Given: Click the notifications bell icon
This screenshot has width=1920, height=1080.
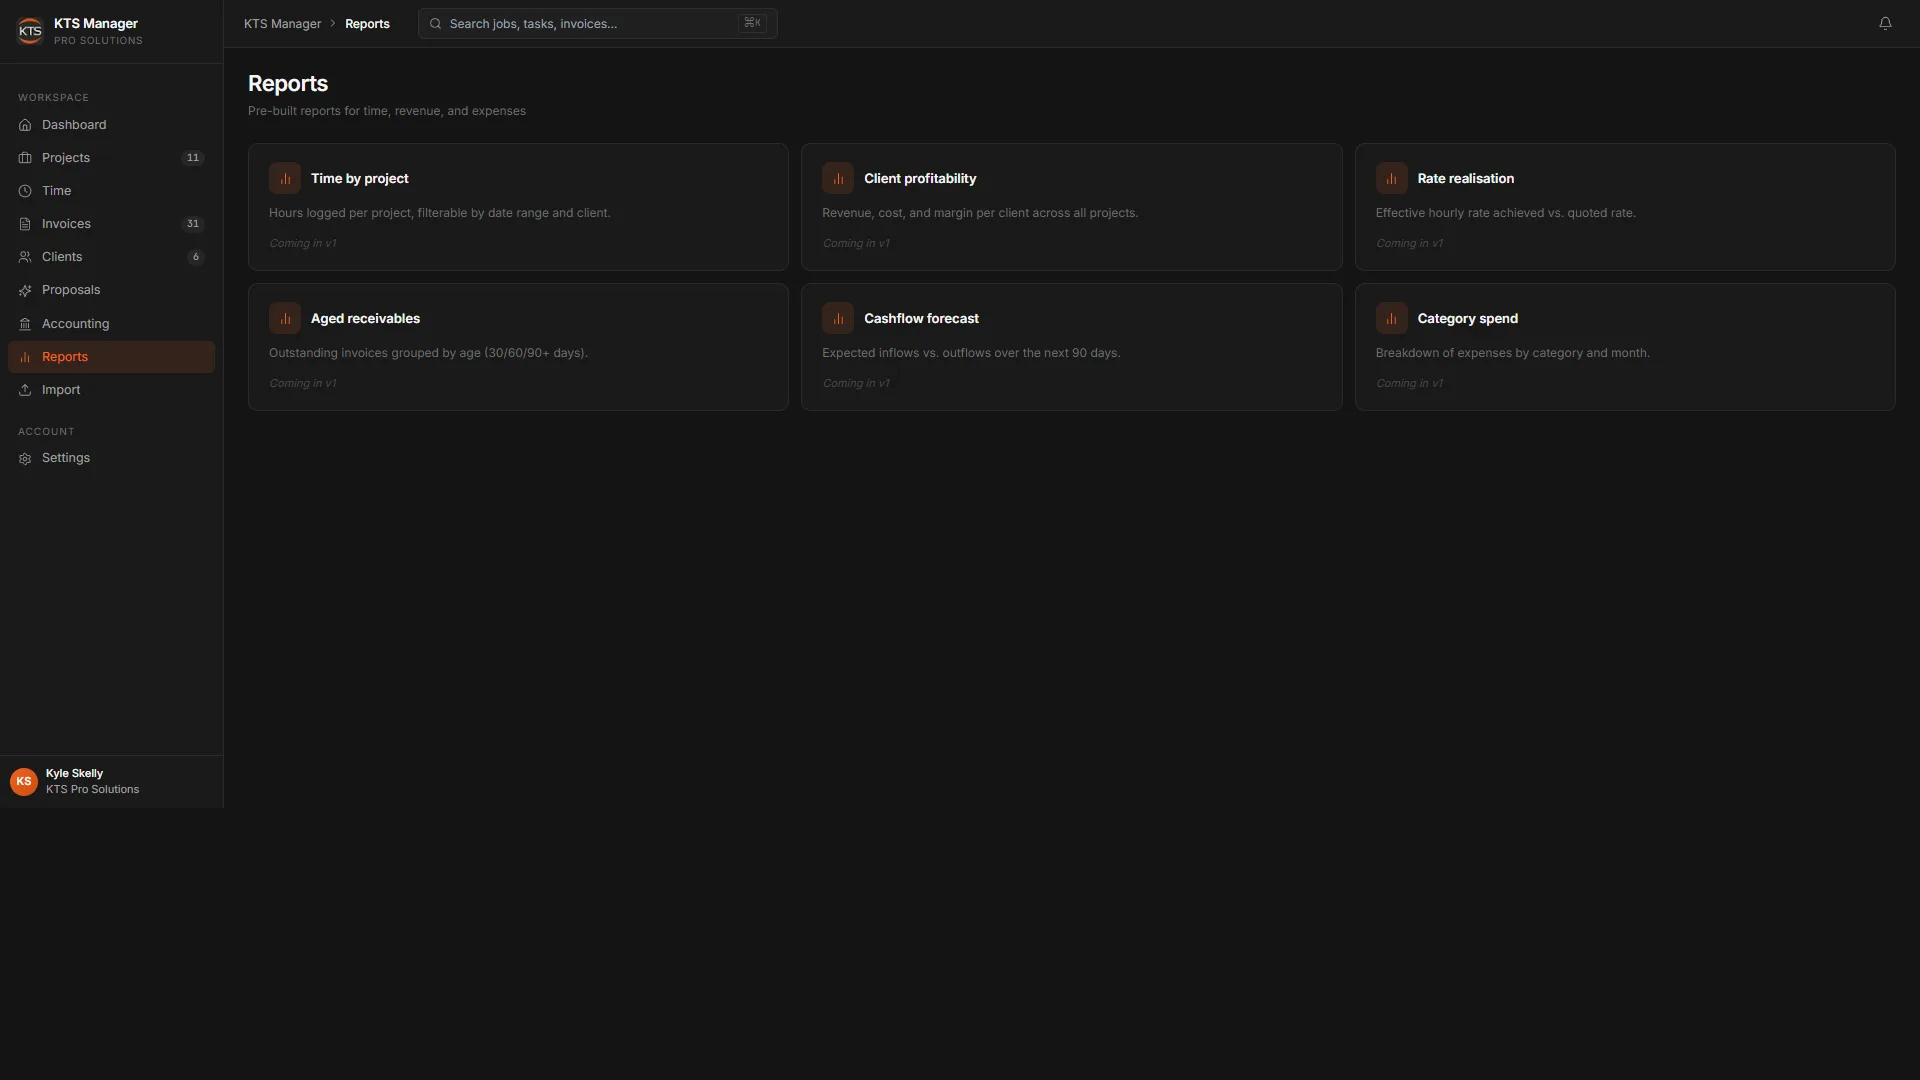Looking at the screenshot, I should (1885, 23).
